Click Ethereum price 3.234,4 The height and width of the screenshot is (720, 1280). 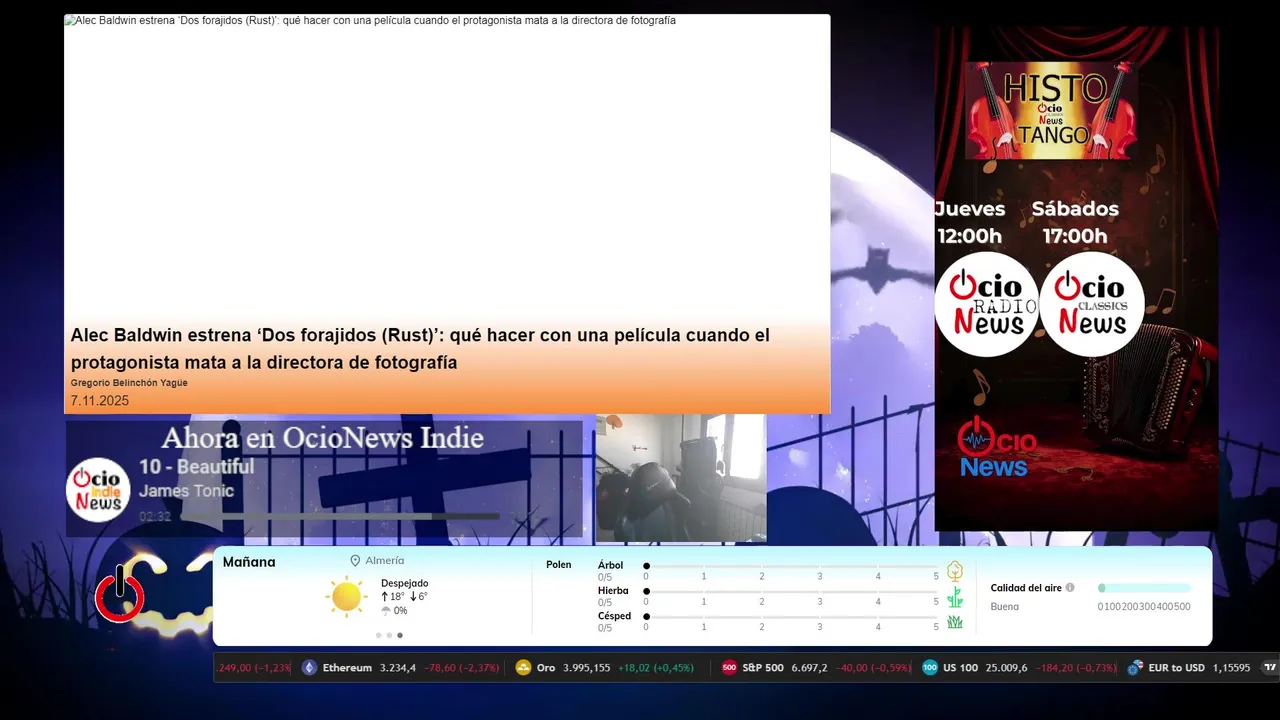click(398, 668)
